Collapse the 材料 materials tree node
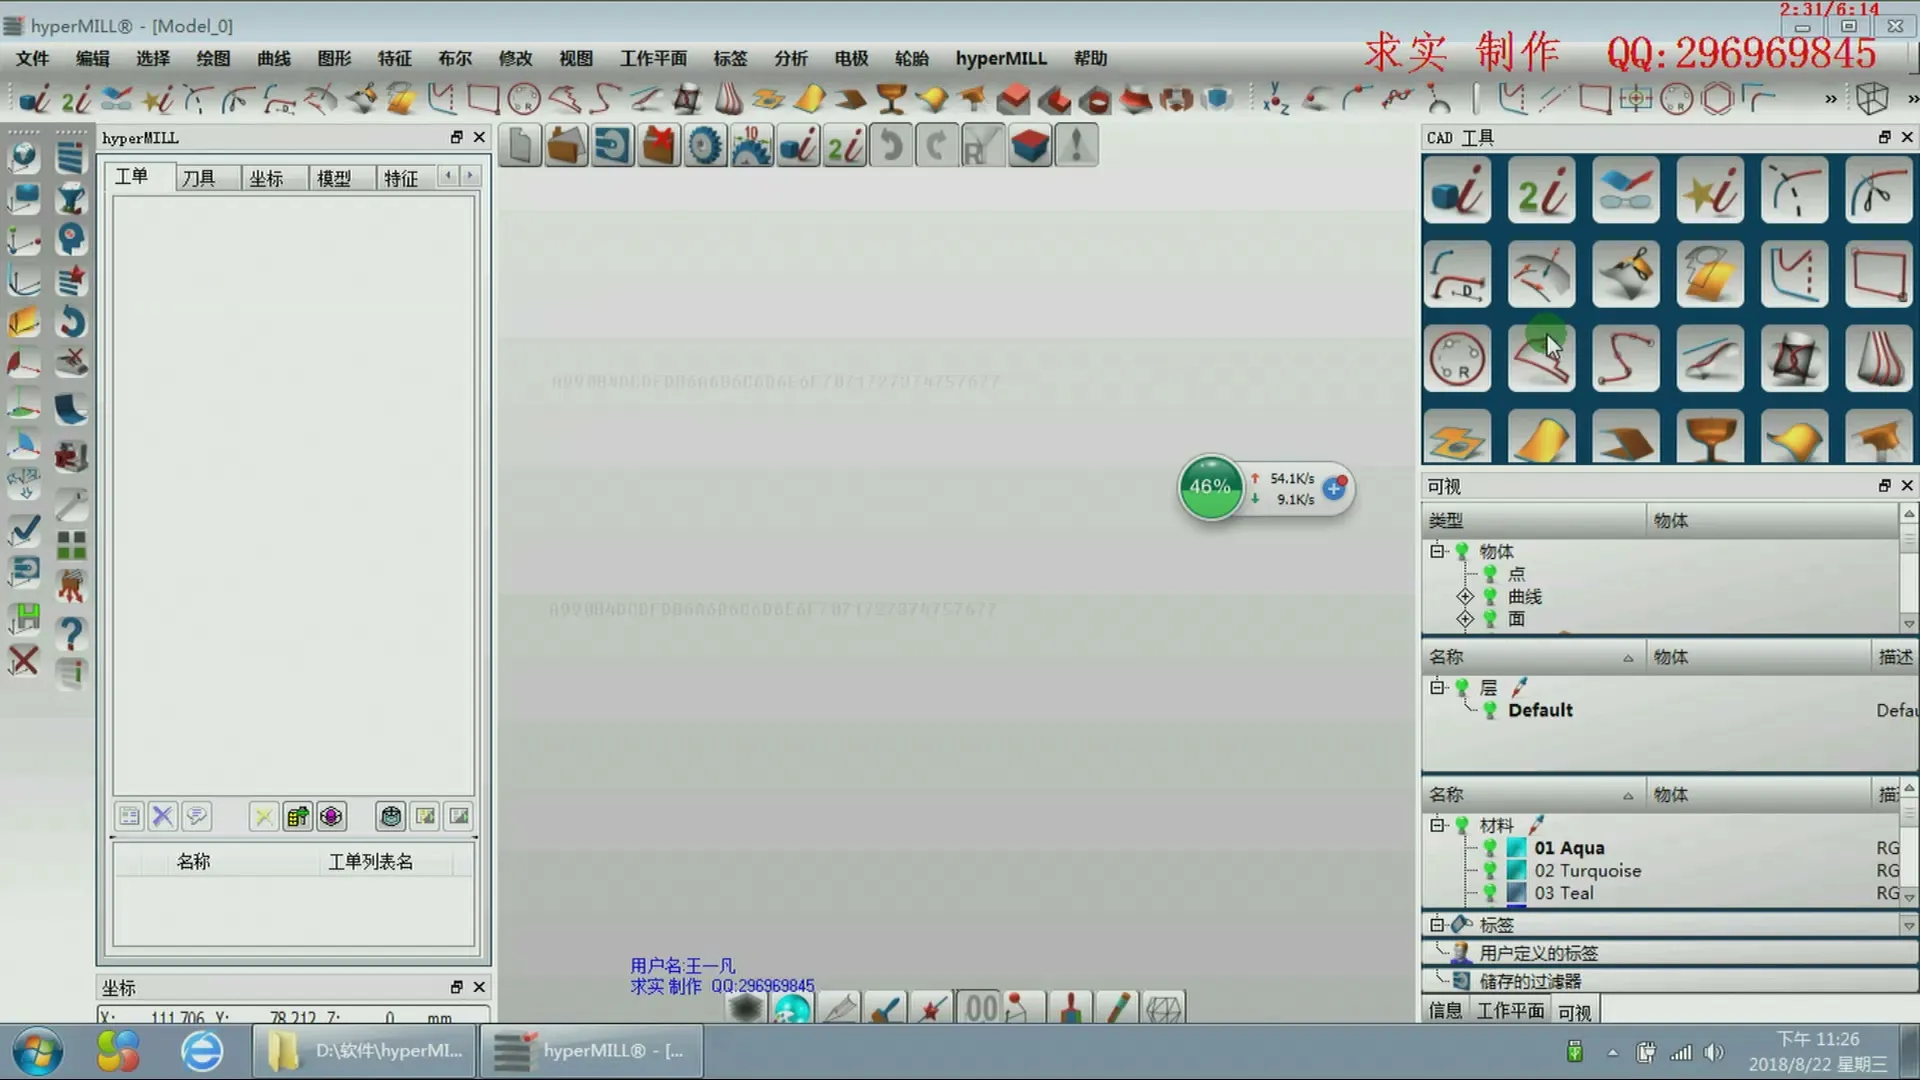Viewport: 1920px width, 1080px height. [x=1437, y=825]
